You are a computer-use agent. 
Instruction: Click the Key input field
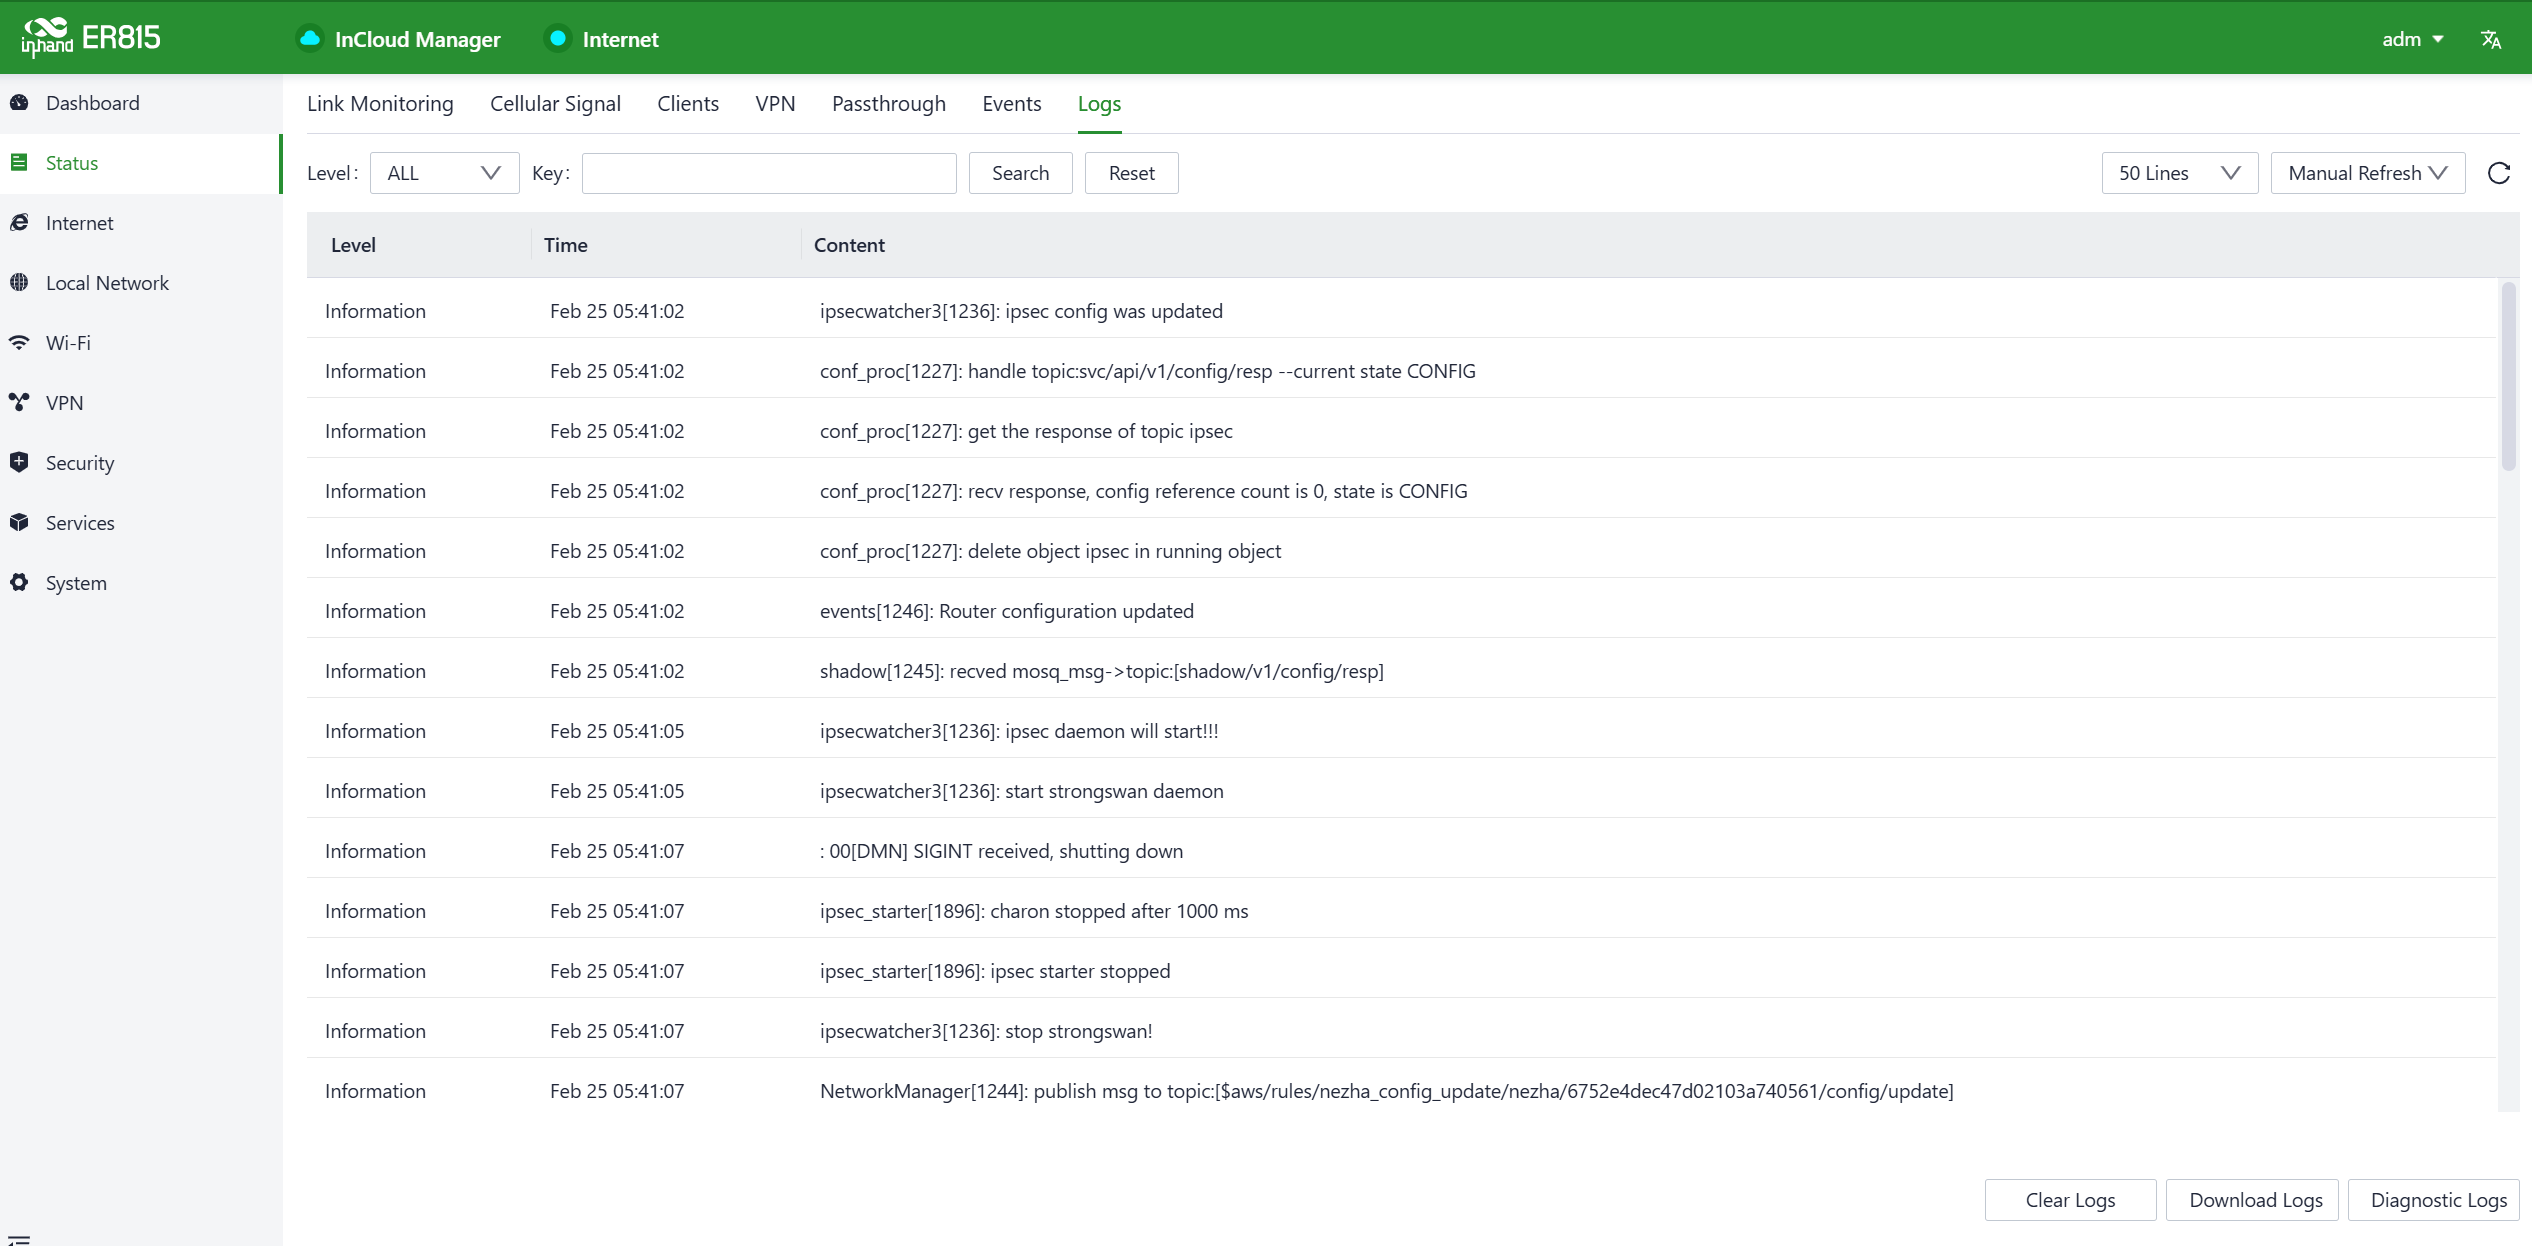[x=768, y=173]
